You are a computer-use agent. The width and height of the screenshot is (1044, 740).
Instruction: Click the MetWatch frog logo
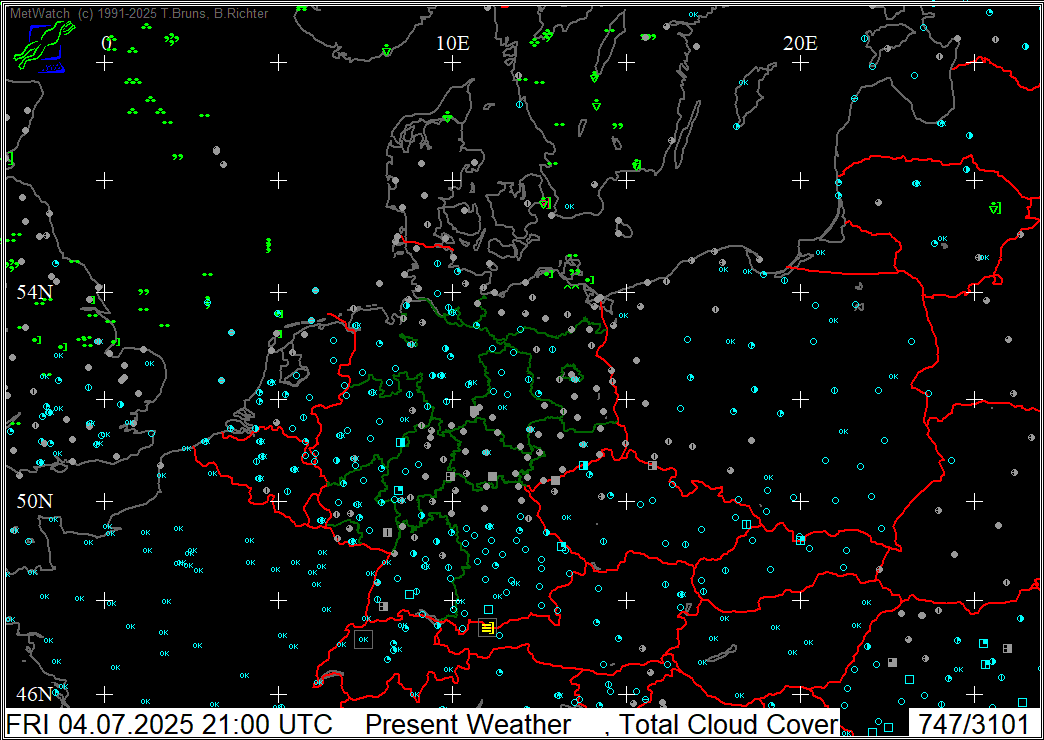tap(45, 45)
